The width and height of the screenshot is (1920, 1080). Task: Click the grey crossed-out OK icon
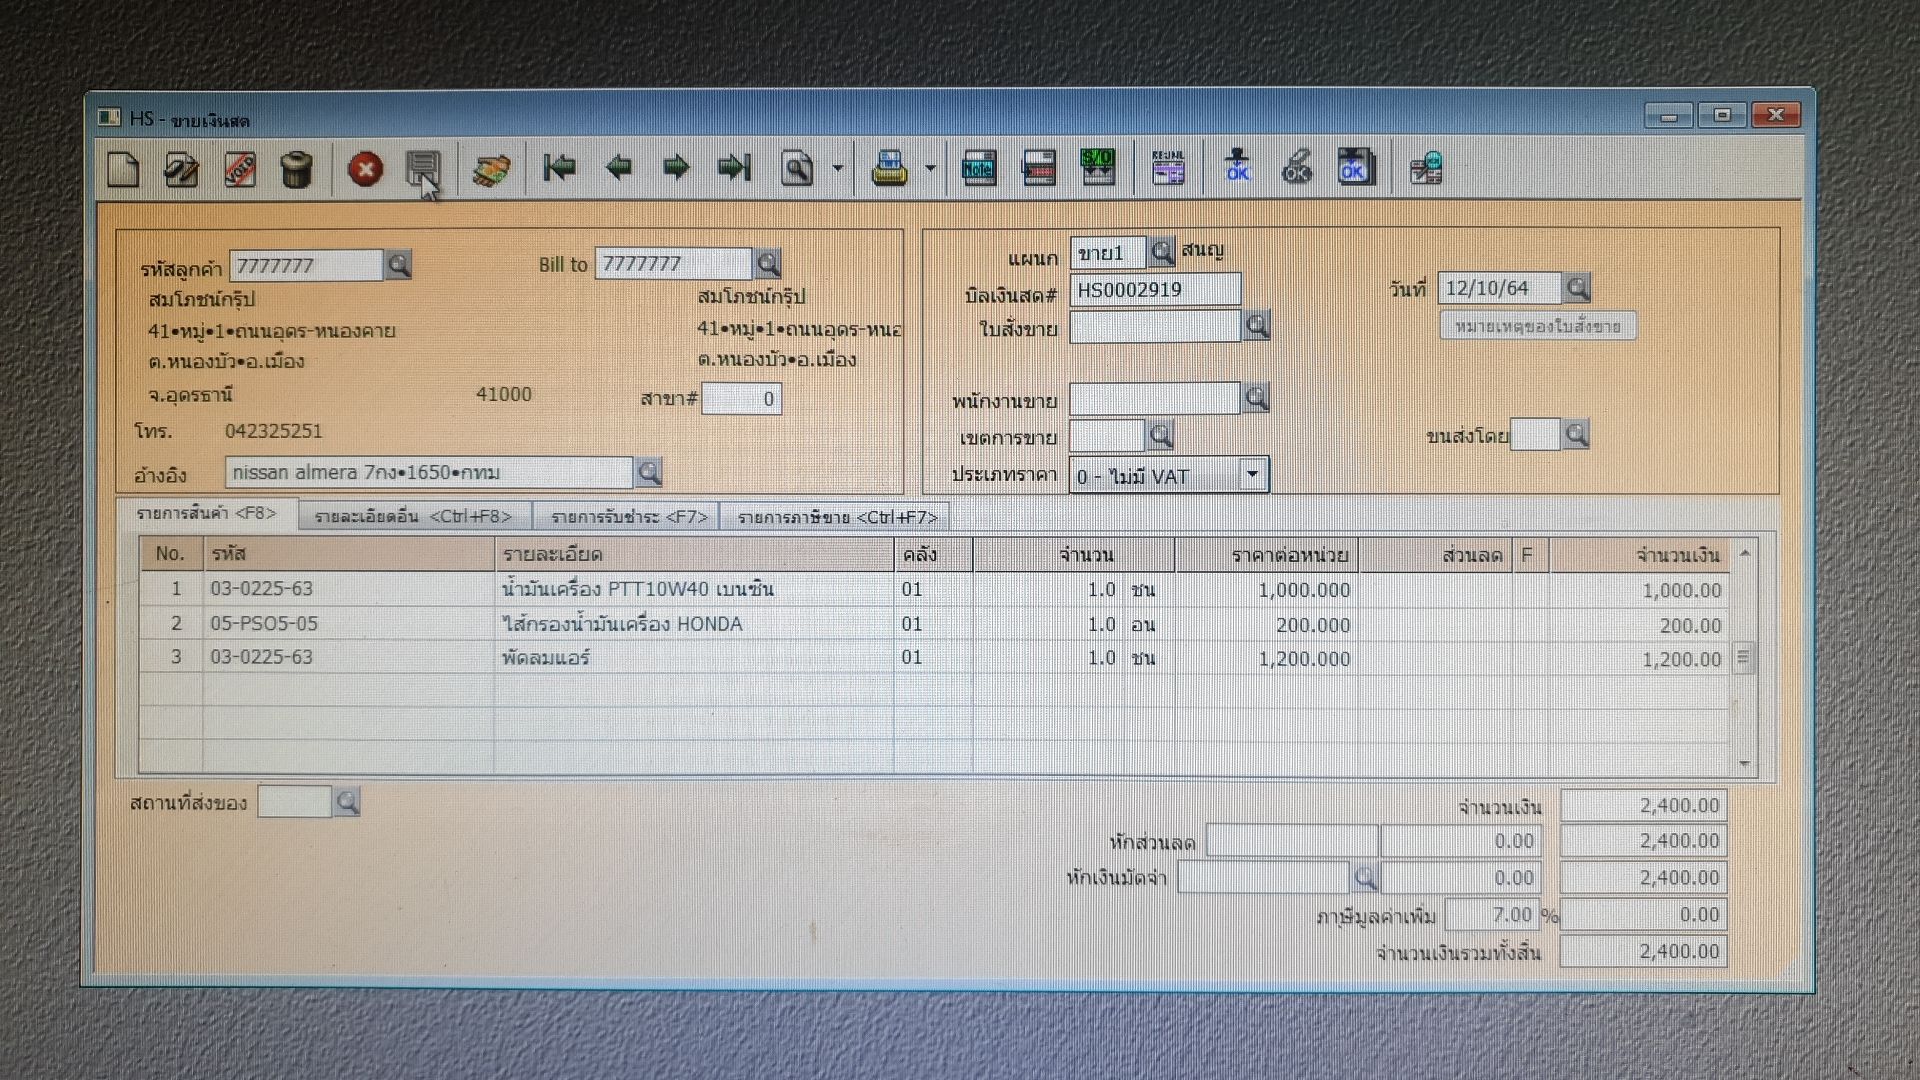[1296, 166]
